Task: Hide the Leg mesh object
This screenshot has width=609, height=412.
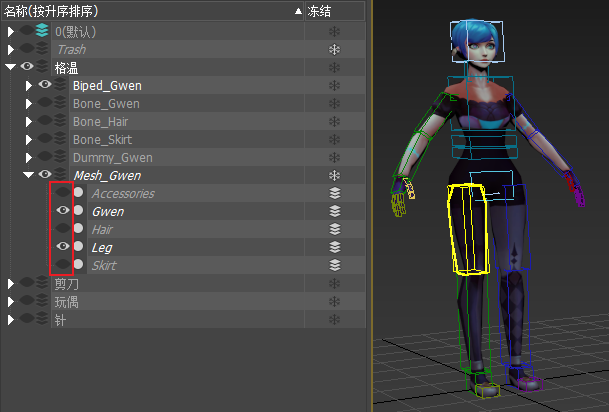Action: click(63, 247)
